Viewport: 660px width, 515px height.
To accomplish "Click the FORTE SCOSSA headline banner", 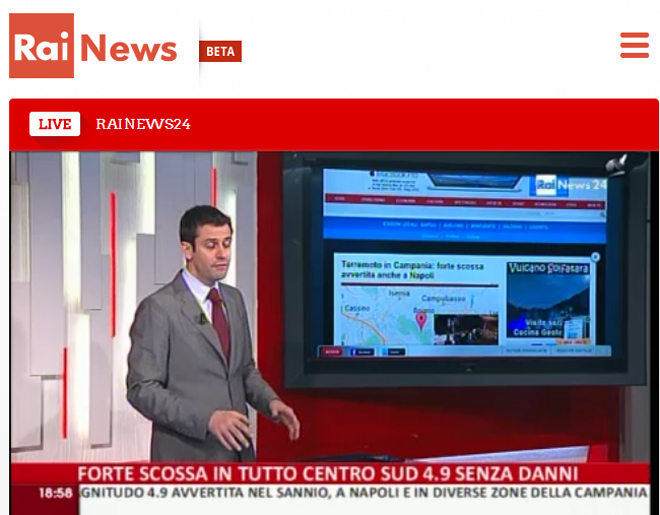I will (x=328, y=473).
